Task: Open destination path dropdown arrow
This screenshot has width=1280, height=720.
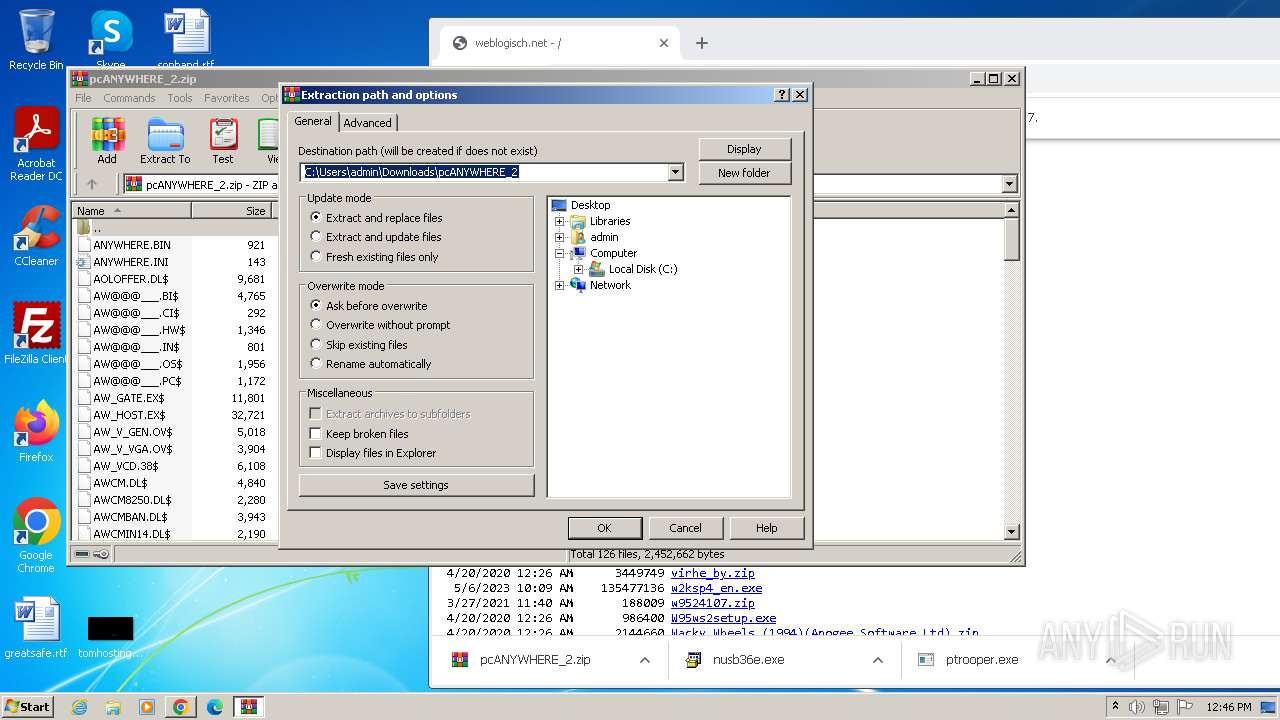Action: click(x=676, y=172)
